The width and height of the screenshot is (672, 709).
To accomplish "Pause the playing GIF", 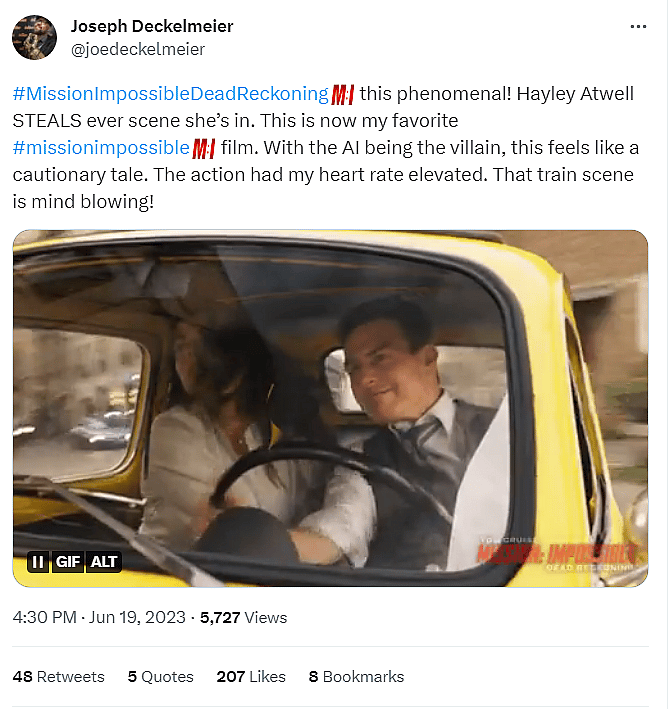I will [x=37, y=561].
